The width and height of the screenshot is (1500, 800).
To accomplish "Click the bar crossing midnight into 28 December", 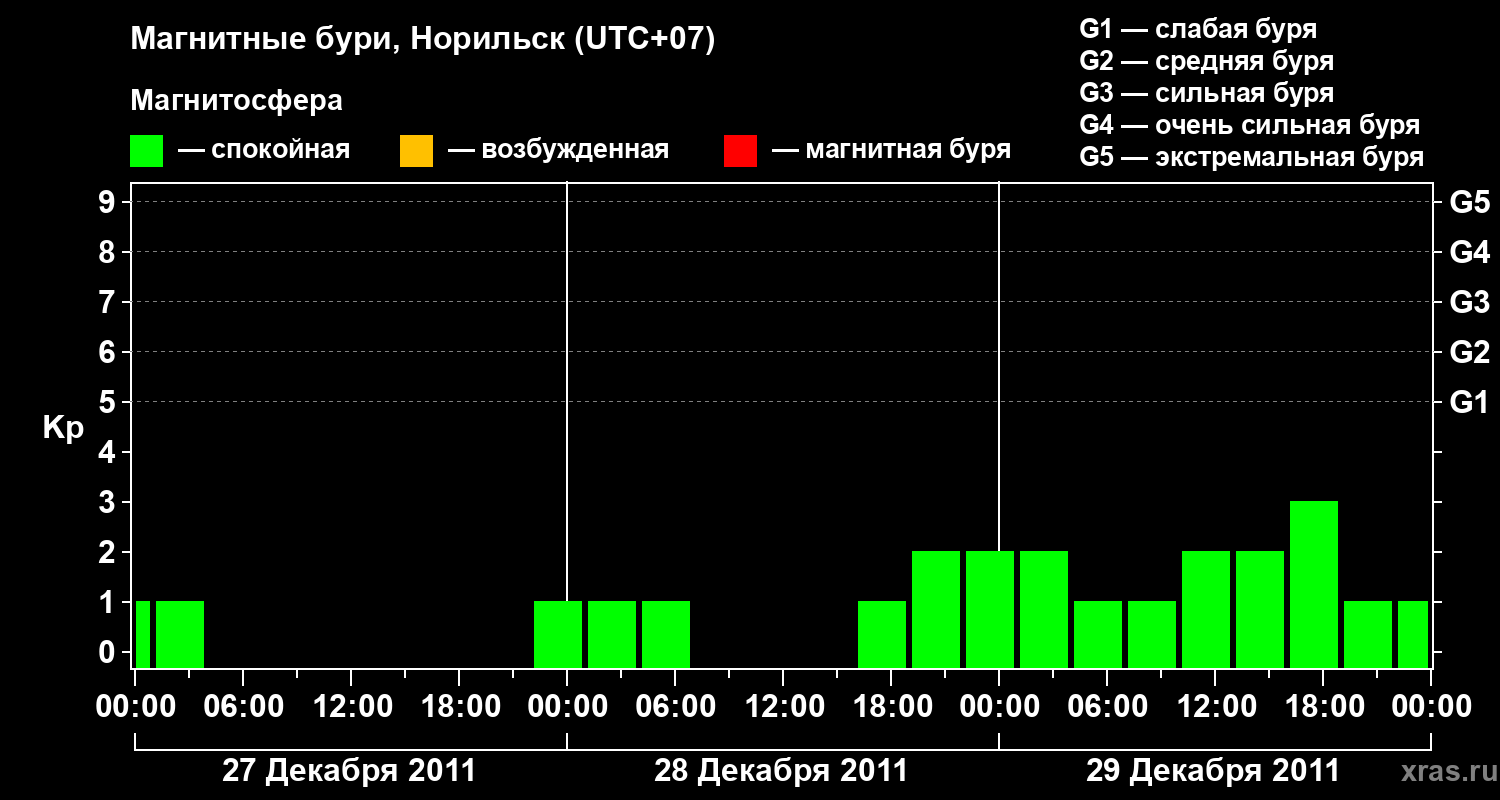I will (x=558, y=634).
